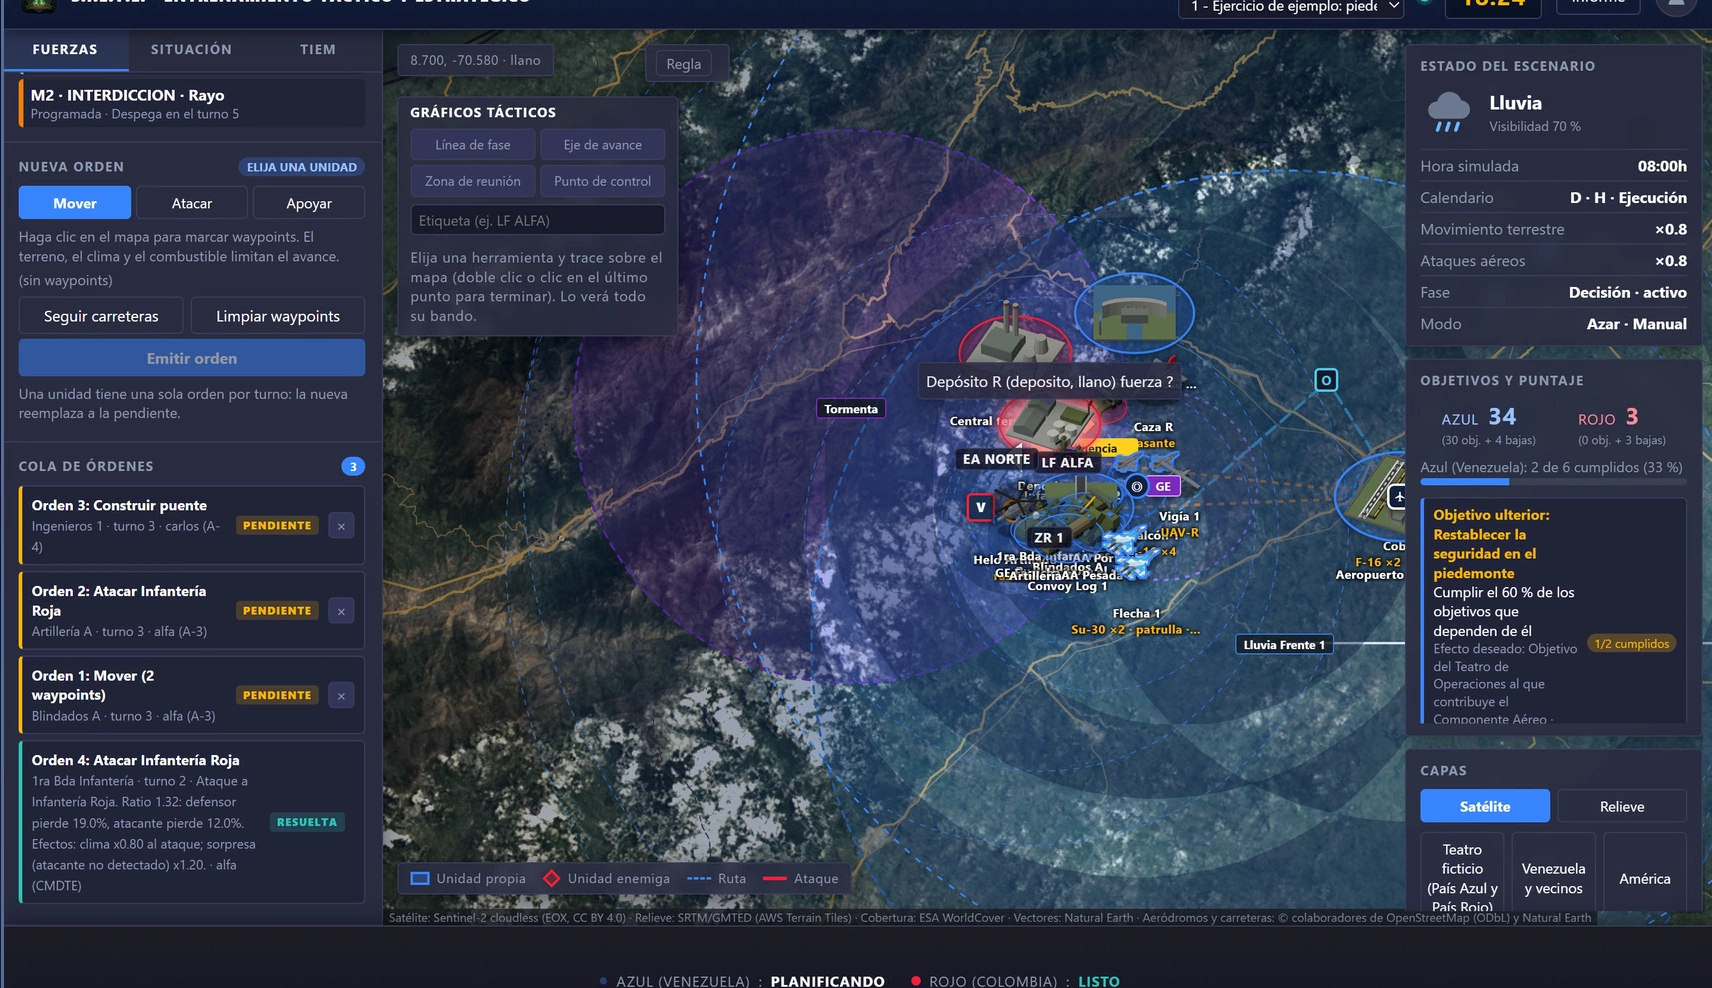Select Eje de avance tool
The height and width of the screenshot is (988, 1712).
(x=603, y=145)
